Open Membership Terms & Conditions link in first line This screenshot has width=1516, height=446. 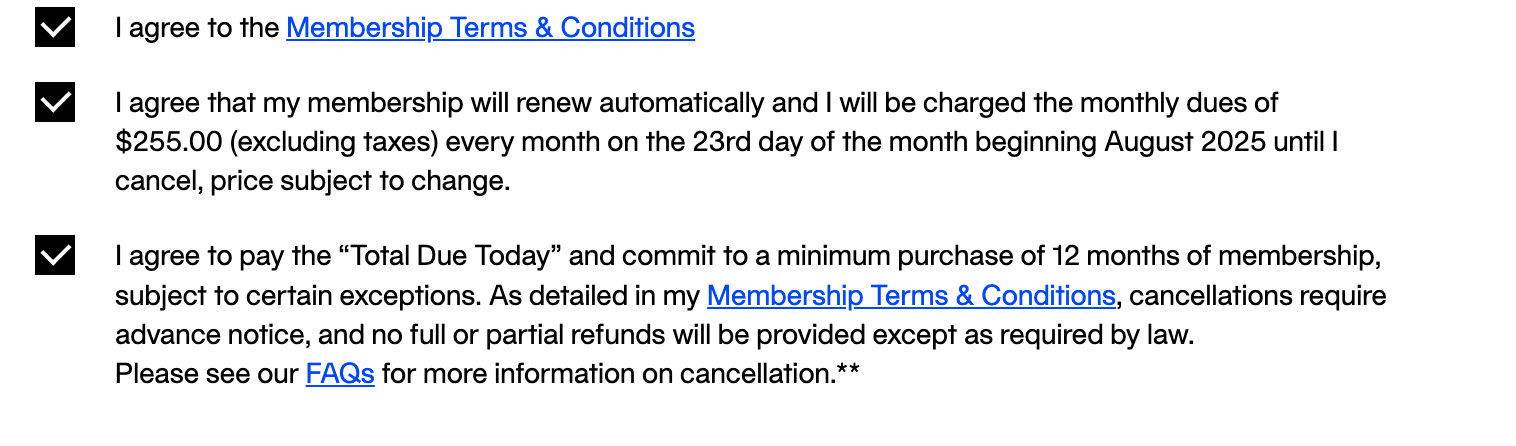click(490, 27)
